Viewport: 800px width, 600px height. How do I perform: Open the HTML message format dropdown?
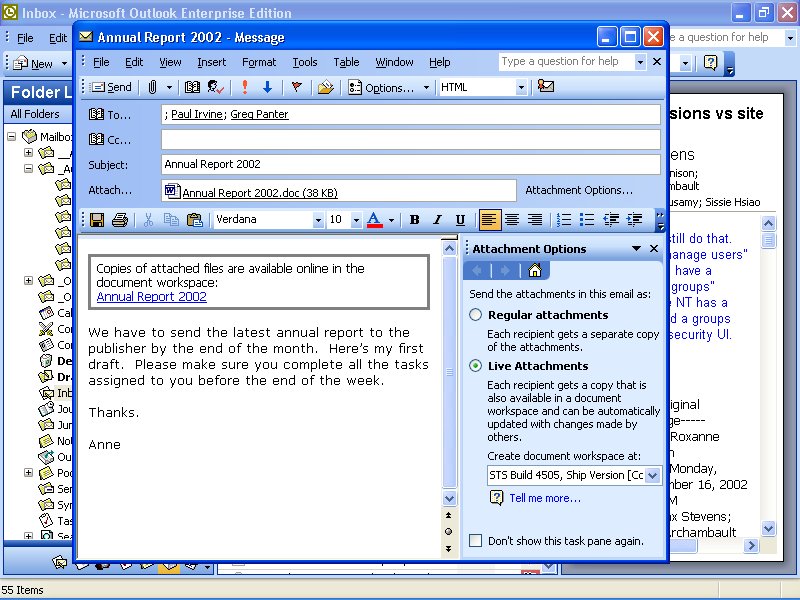(x=521, y=87)
